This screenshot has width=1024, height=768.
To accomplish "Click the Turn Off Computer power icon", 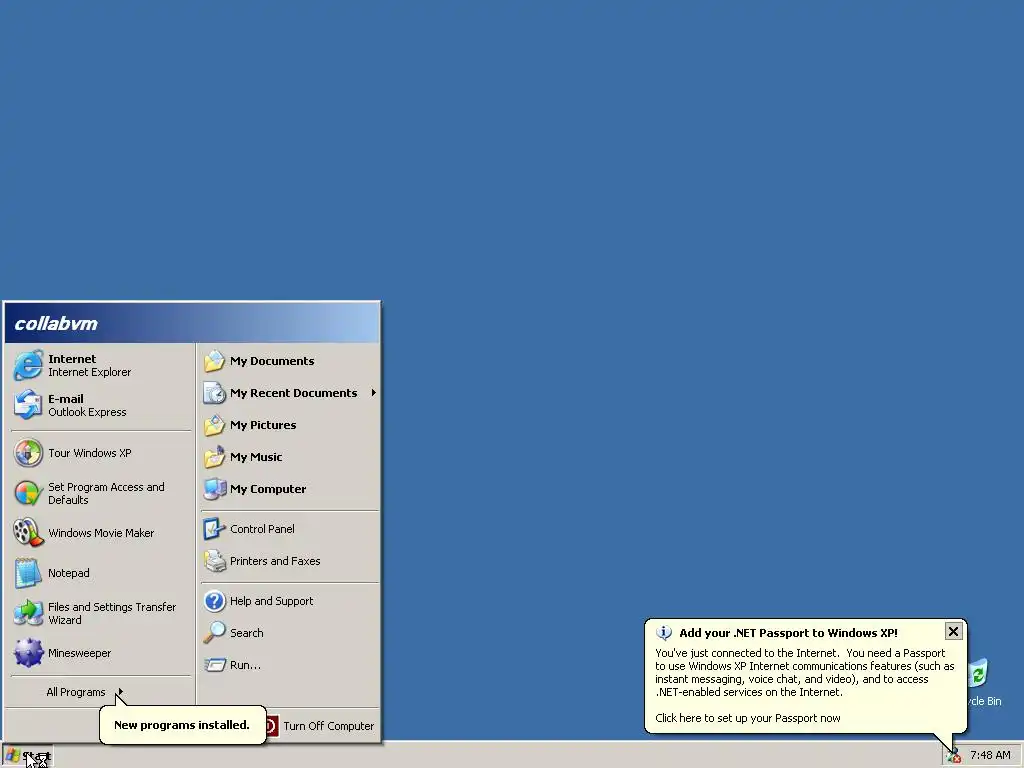I will point(272,726).
